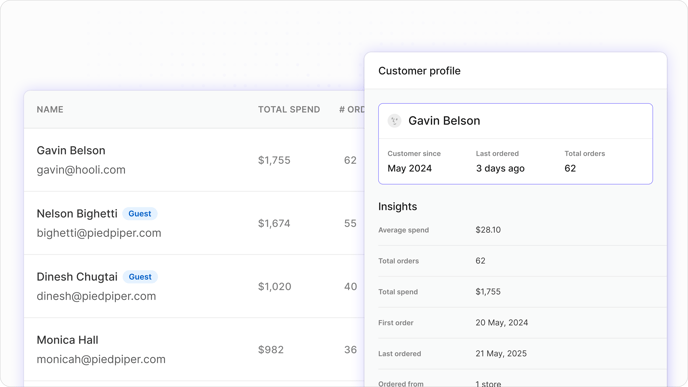This screenshot has width=688, height=387.
Task: Click the 20 May, 2024 first order date
Action: point(502,322)
